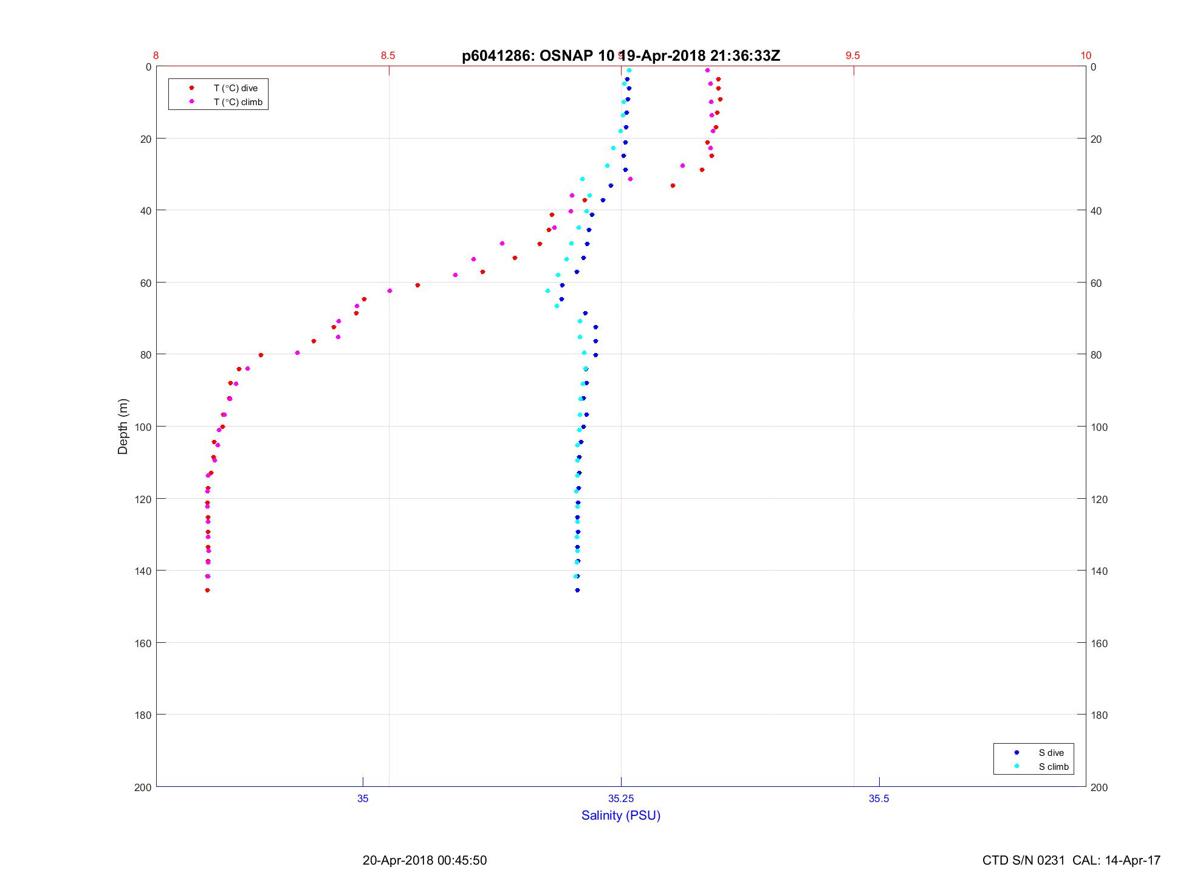Click depth tick 180 on the right axis
Screen dimensions: 1200x885
pos(1099,715)
